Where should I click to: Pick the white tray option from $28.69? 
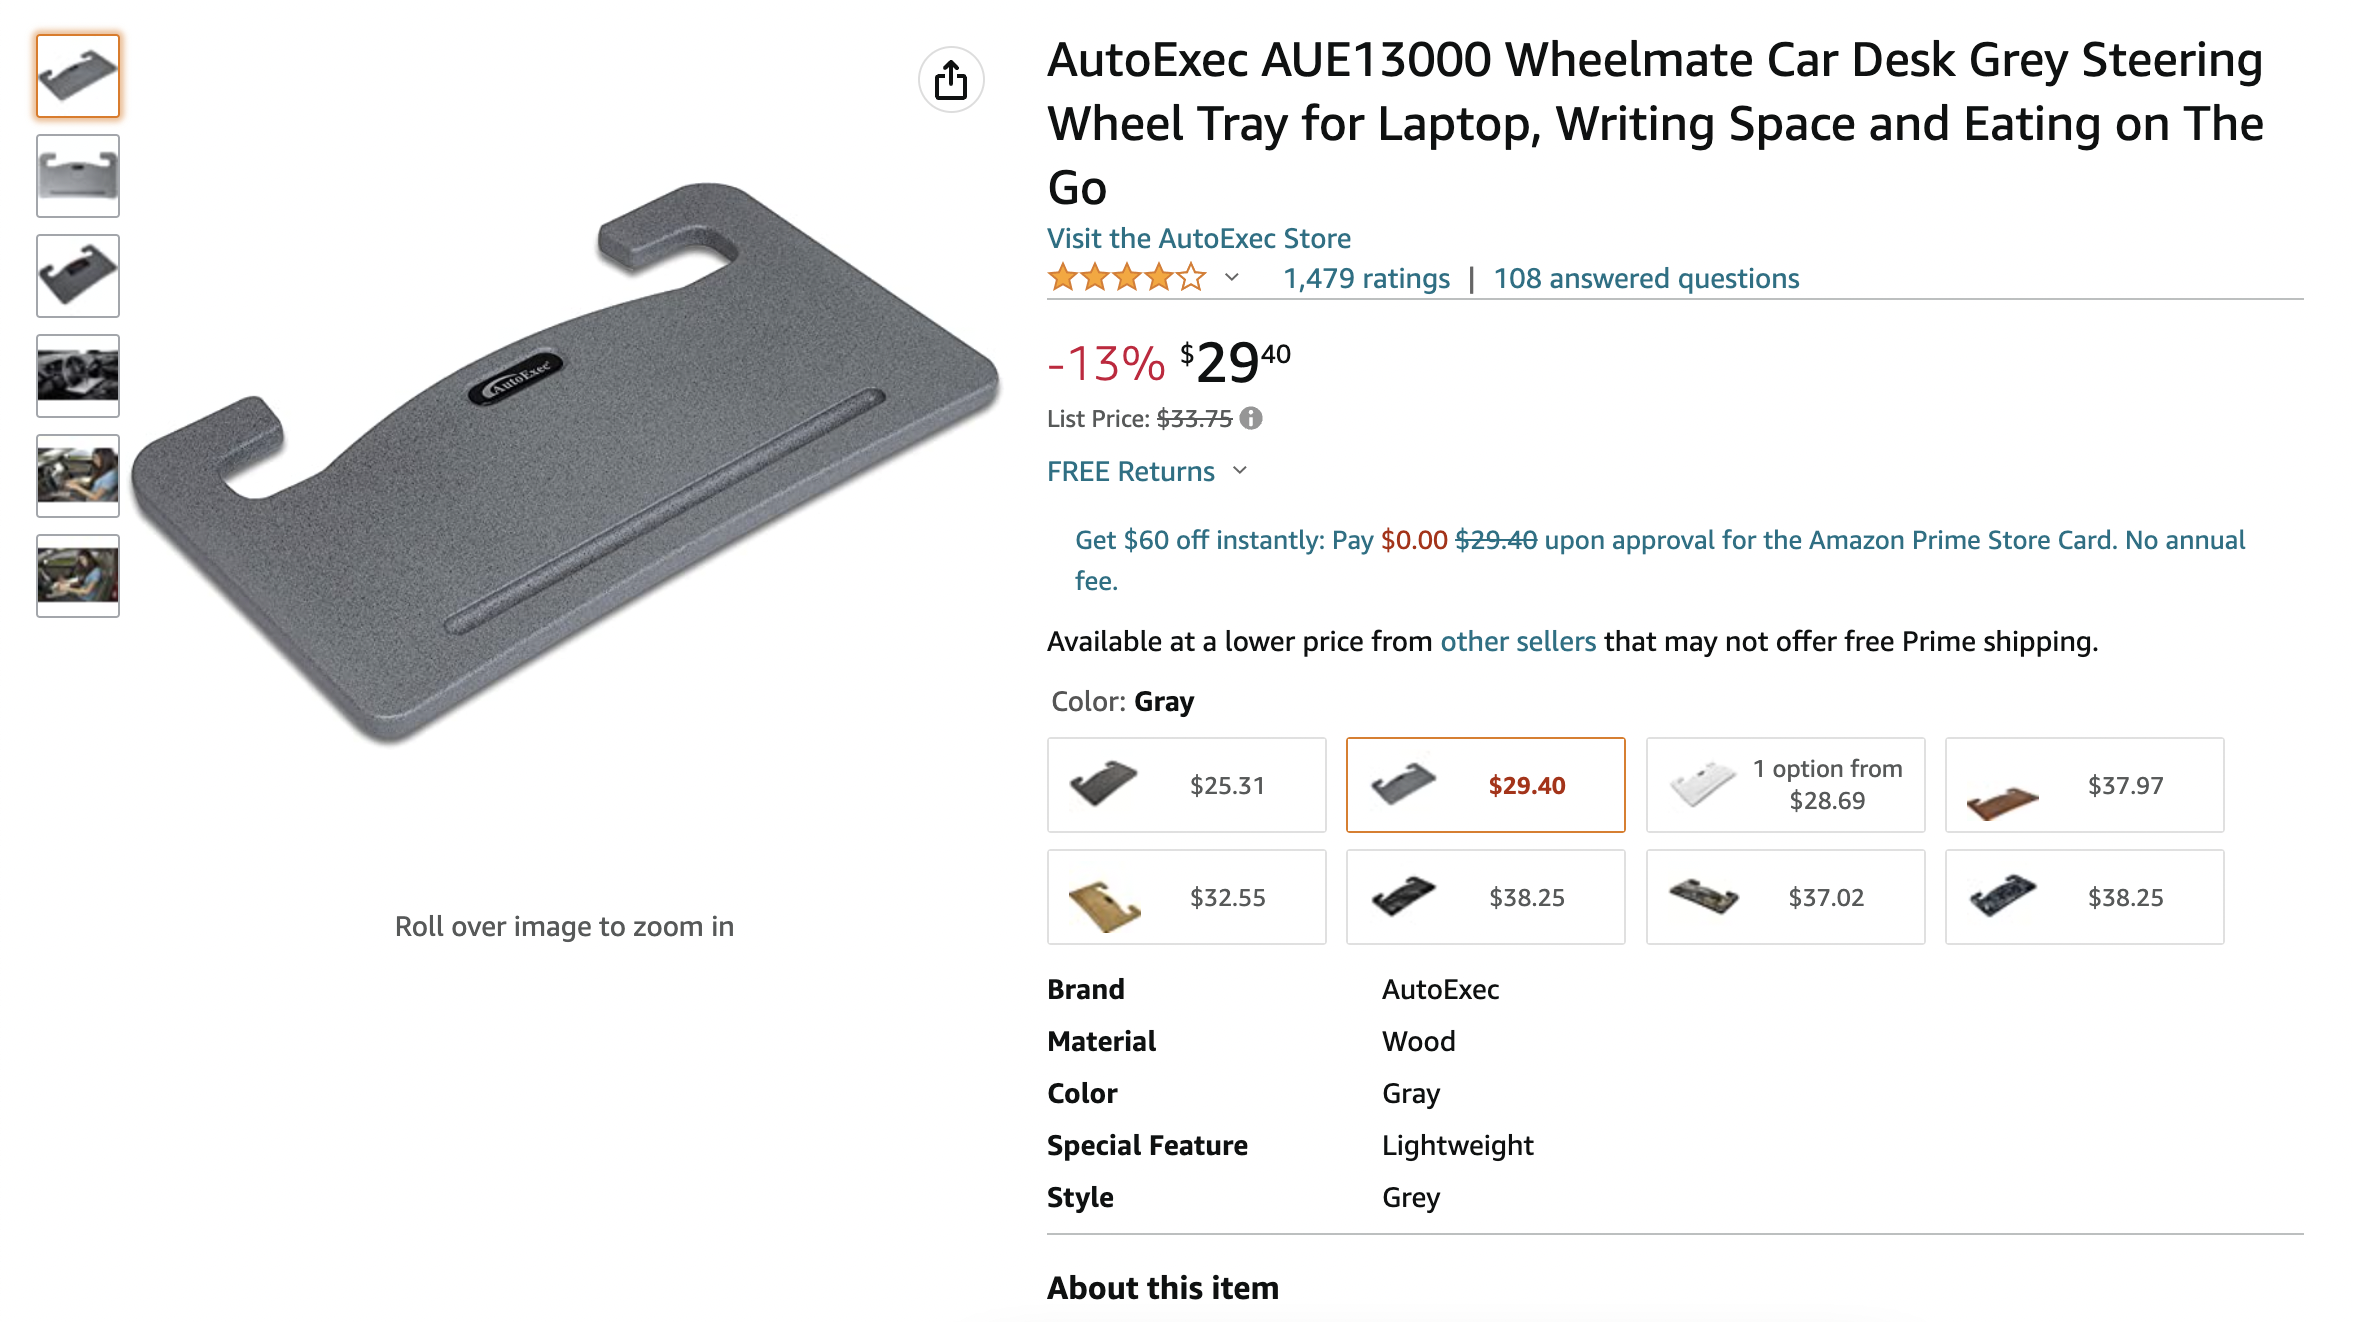pyautogui.click(x=1785, y=785)
